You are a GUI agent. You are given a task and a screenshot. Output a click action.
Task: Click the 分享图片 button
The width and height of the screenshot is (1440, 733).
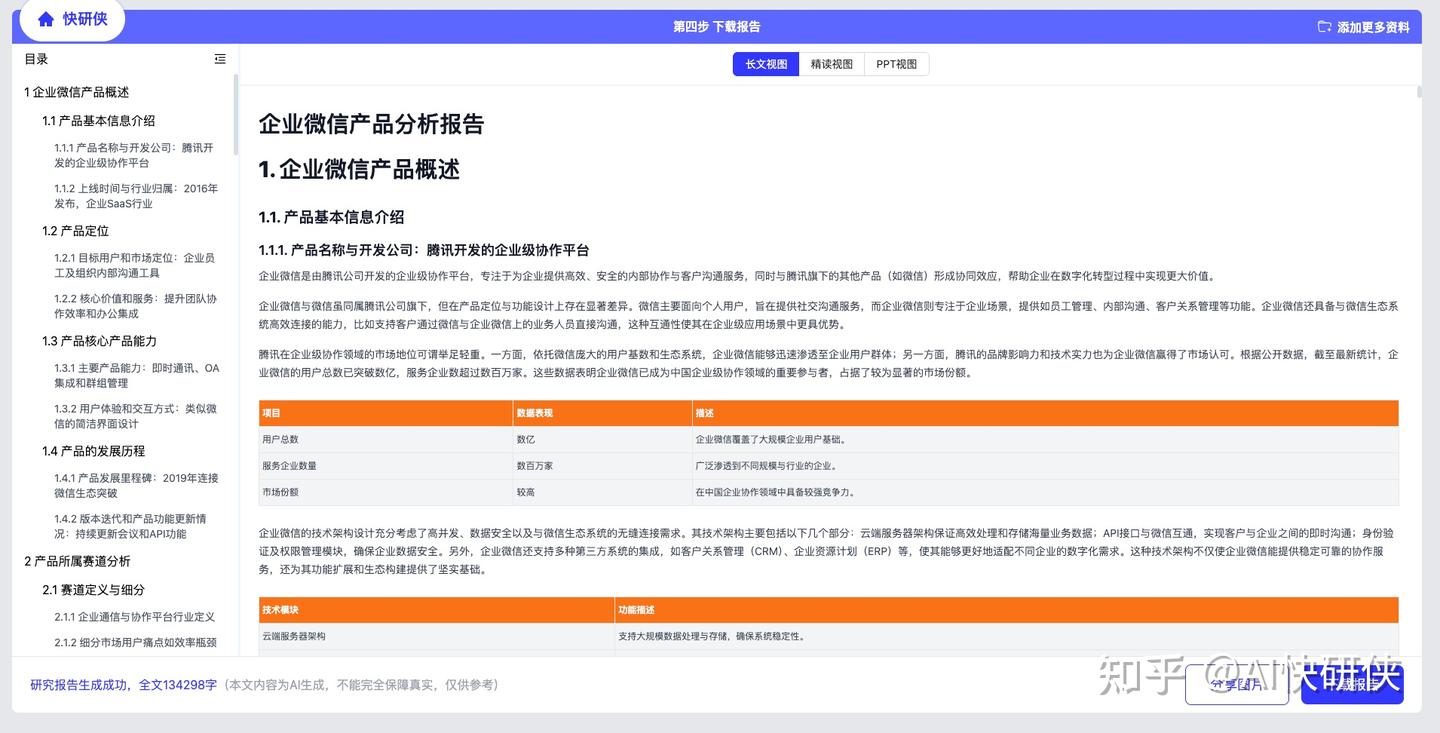click(x=1236, y=685)
